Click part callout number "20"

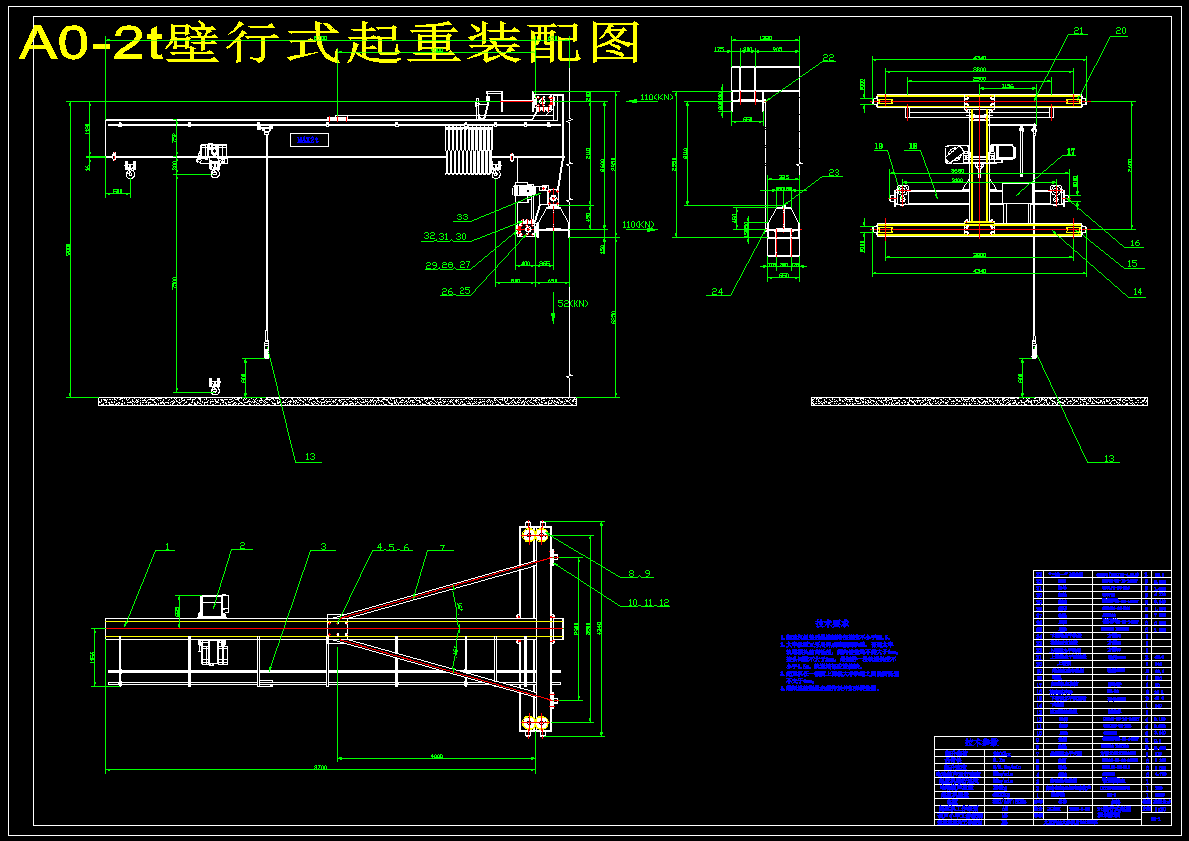[1121, 31]
